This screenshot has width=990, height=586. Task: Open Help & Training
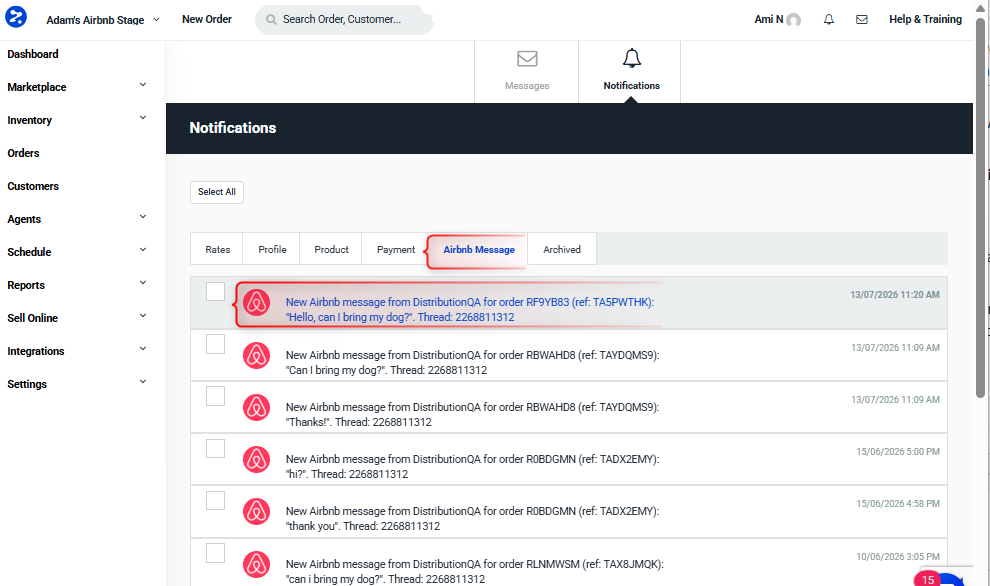925,20
